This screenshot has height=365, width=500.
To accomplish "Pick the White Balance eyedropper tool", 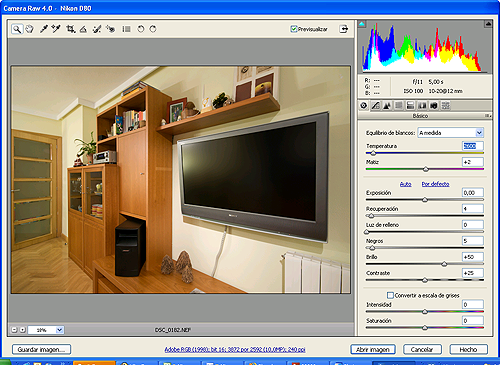I will (44, 29).
